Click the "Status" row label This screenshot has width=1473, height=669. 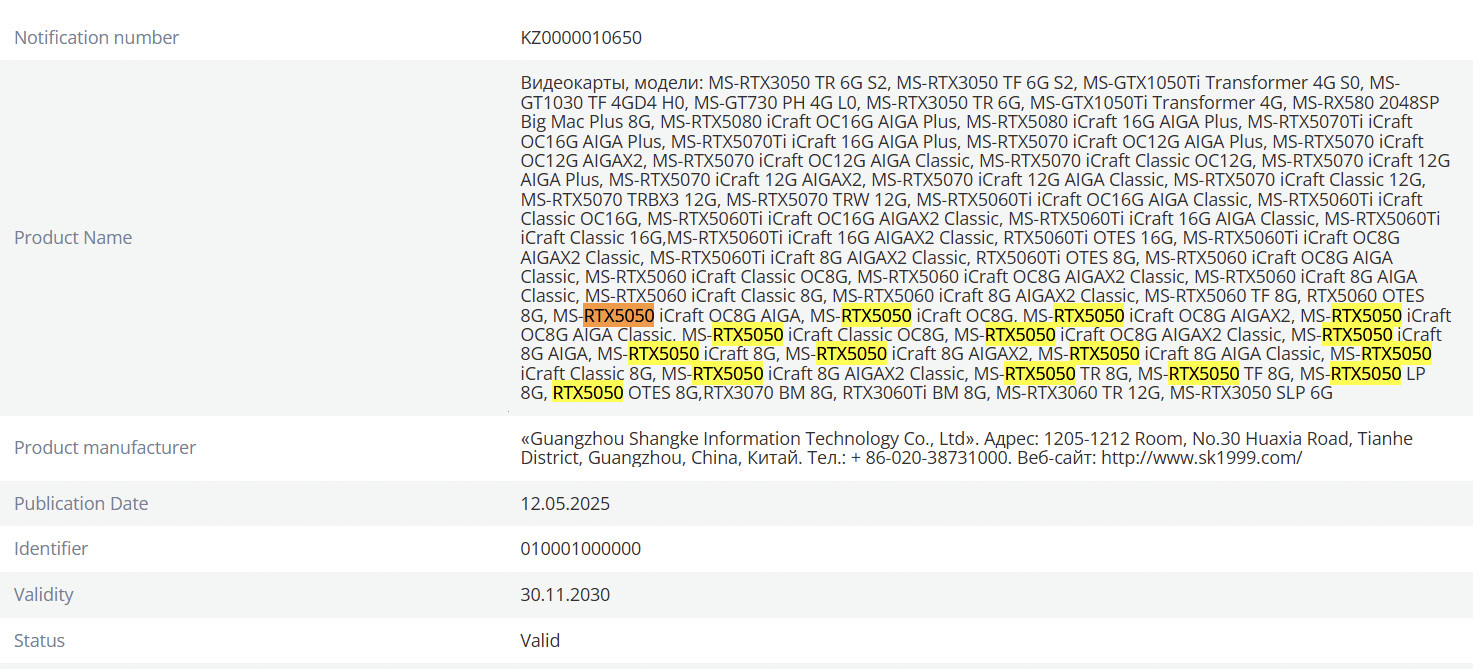coord(39,641)
